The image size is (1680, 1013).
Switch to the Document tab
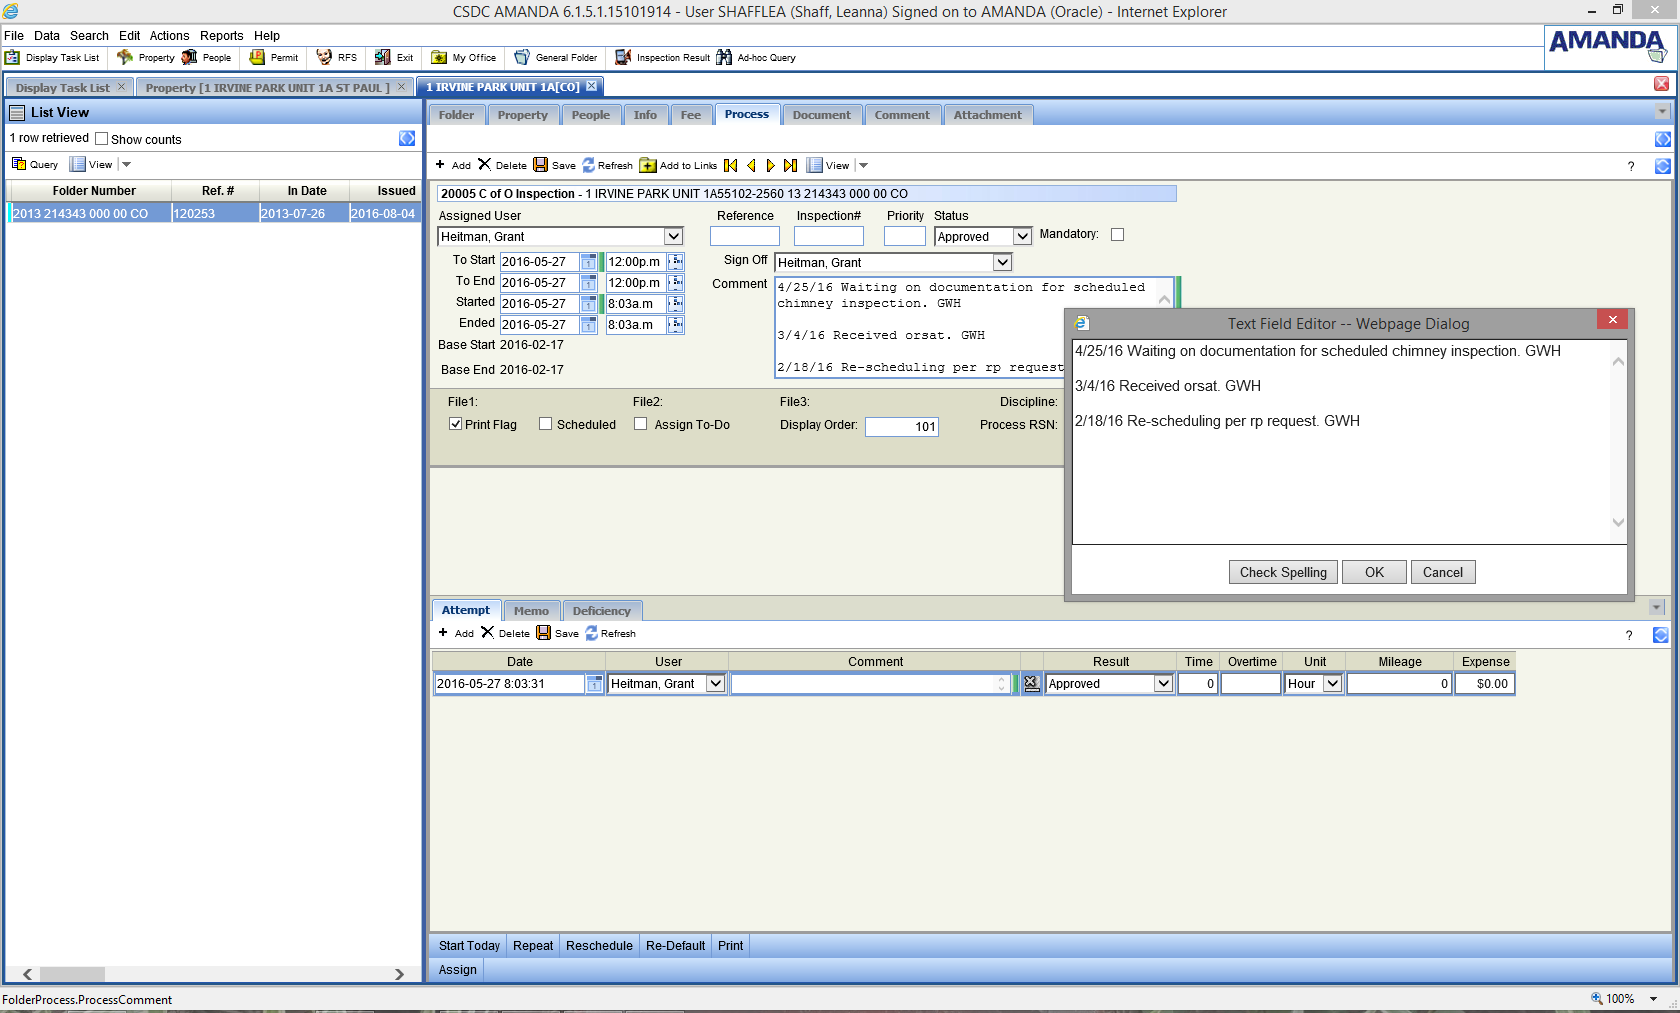[821, 115]
